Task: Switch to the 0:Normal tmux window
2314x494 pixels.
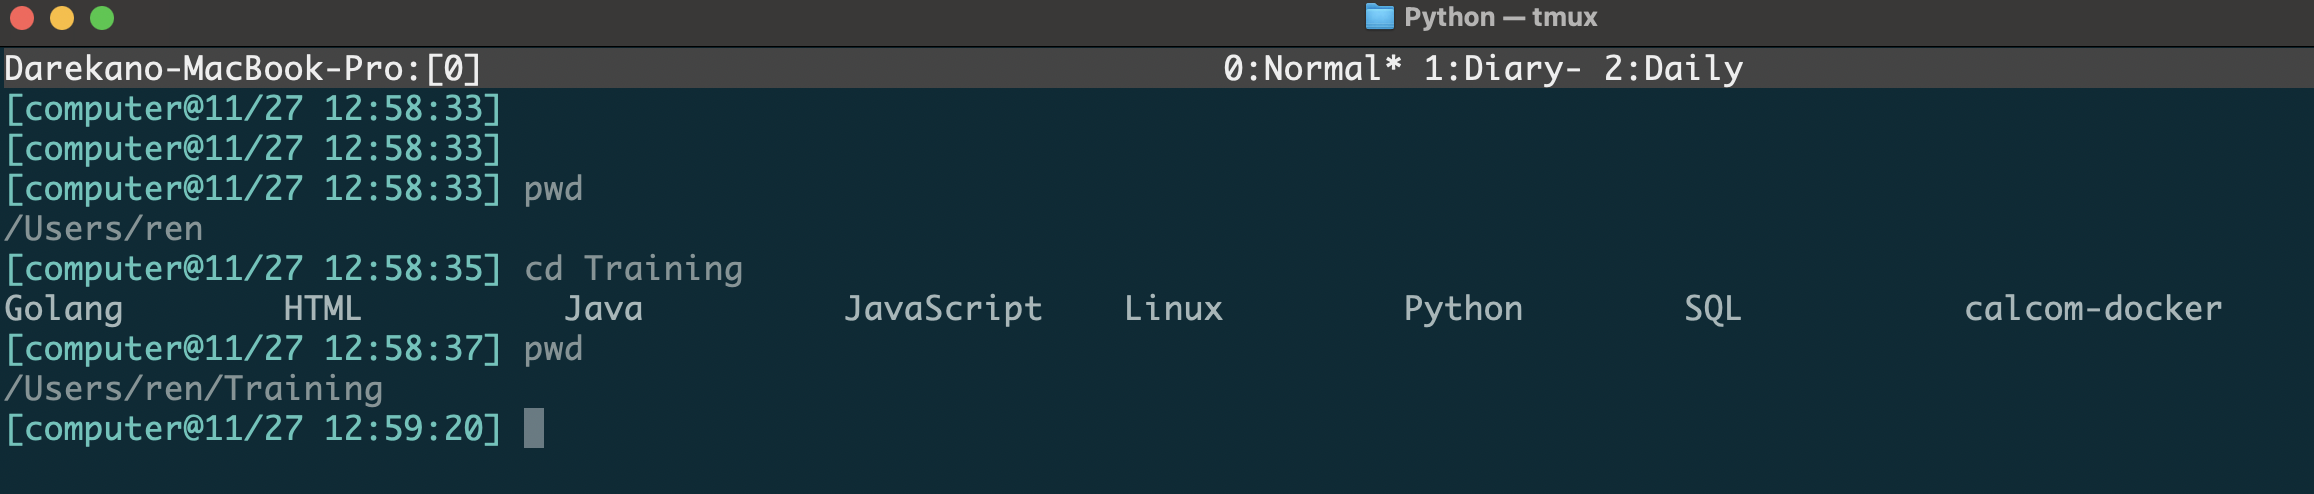Action: pyautogui.click(x=1311, y=69)
